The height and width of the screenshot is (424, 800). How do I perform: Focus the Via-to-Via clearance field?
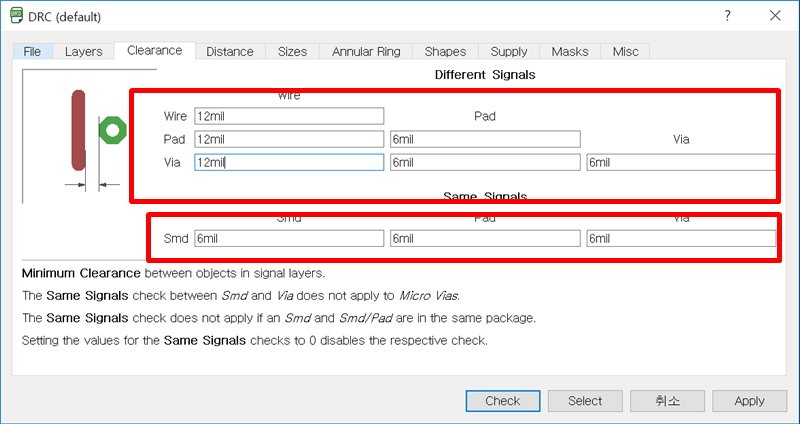[681, 162]
